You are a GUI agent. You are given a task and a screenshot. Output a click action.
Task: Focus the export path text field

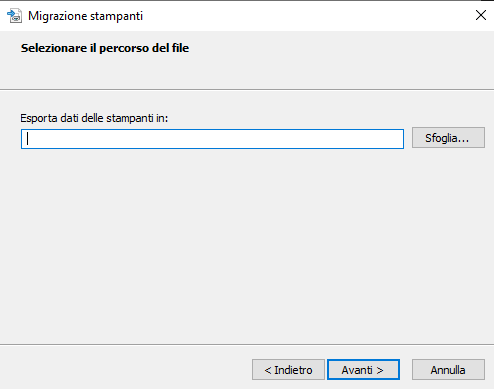tap(212, 139)
